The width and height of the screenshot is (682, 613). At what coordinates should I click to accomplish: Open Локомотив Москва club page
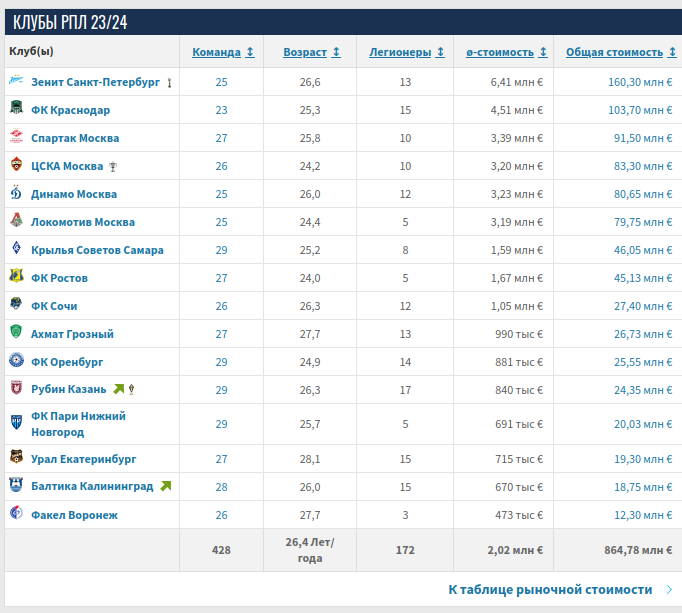pyautogui.click(x=83, y=222)
